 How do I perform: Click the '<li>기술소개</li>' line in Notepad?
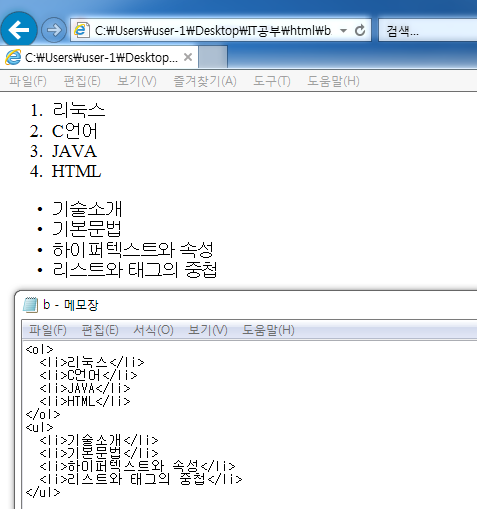coord(99,440)
